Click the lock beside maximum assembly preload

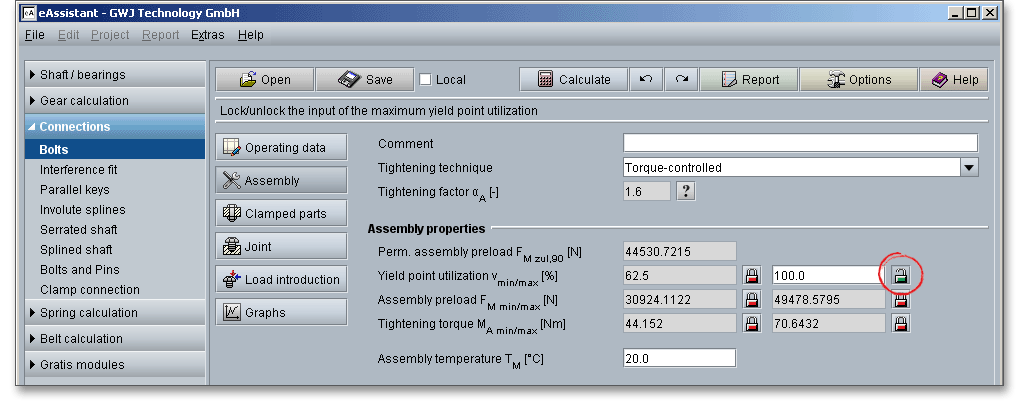900,299
